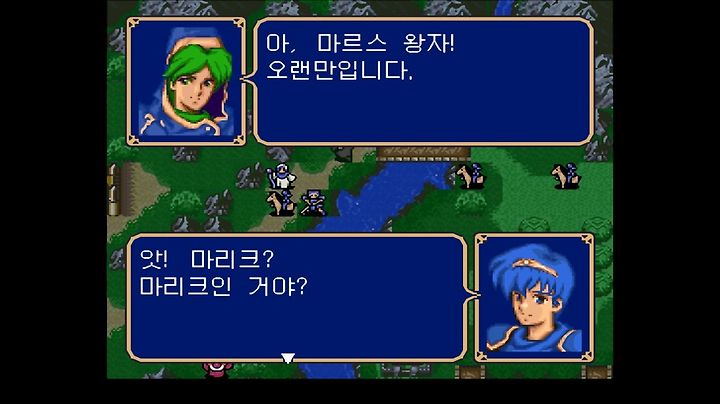Select the cavalier east of the river
Image resolution: width=720 pixels, height=404 pixels.
[x=471, y=176]
